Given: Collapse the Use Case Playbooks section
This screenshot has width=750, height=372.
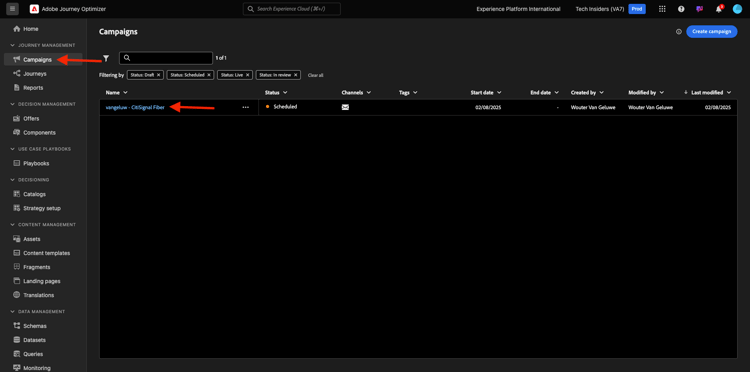Looking at the screenshot, I should [x=12, y=149].
